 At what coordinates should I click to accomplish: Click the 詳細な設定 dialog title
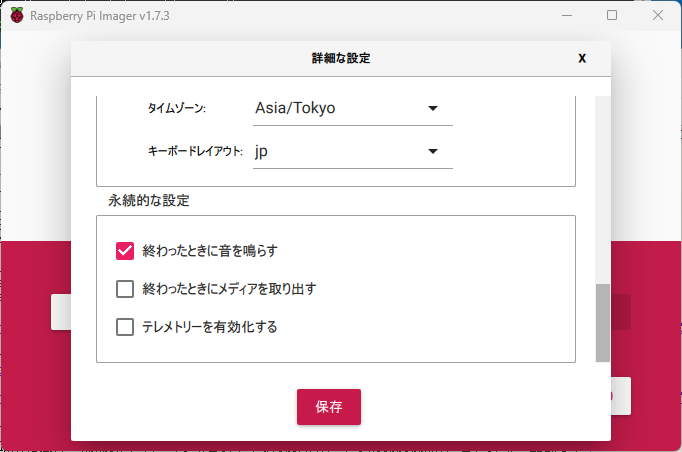[x=341, y=58]
